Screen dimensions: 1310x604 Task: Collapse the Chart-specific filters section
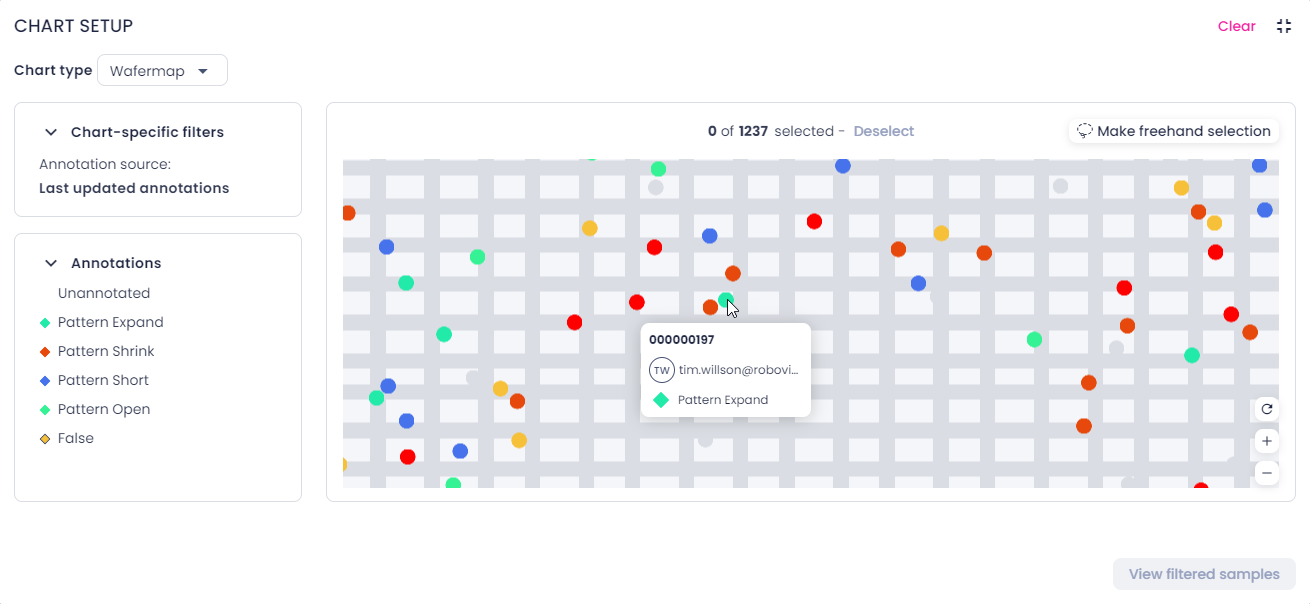coord(50,132)
